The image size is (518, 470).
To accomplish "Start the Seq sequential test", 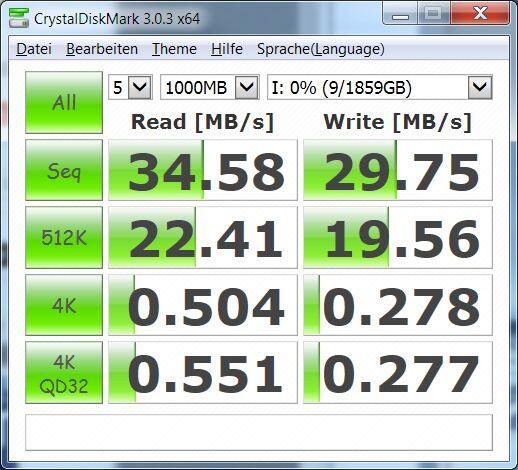I will 64,170.
